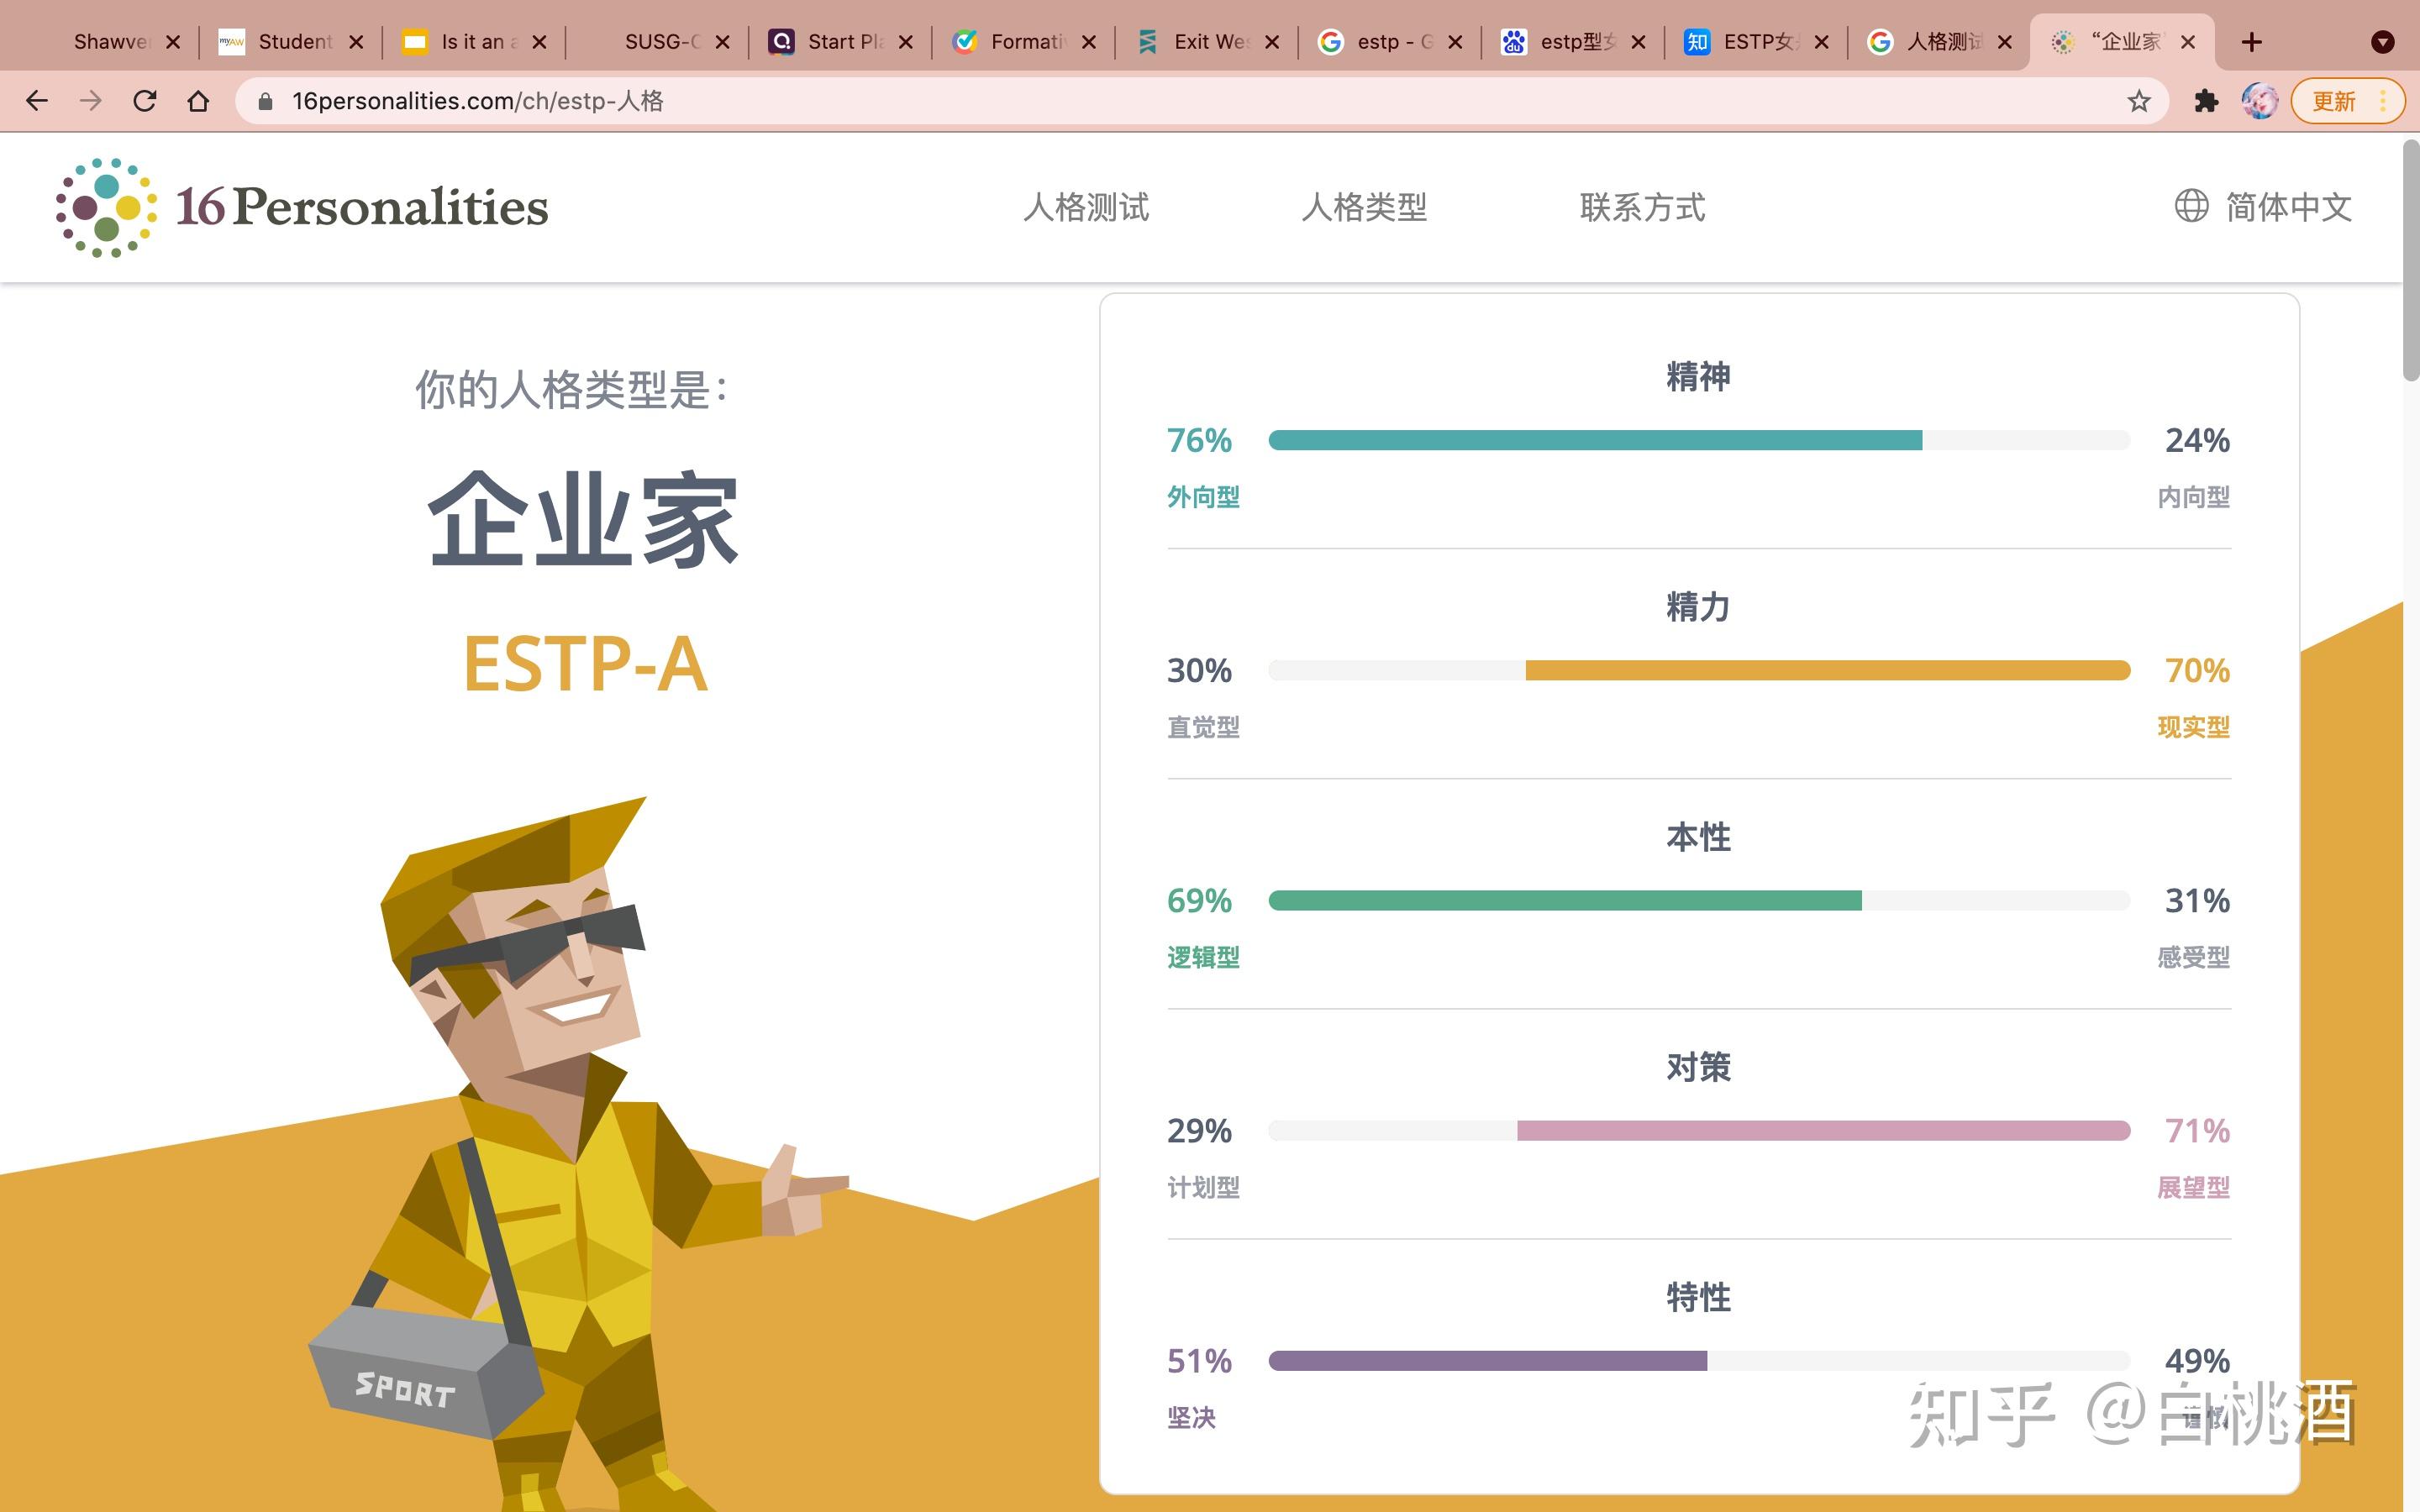Switch to the Student tab
The width and height of the screenshot is (2420, 1512).
pyautogui.click(x=290, y=42)
